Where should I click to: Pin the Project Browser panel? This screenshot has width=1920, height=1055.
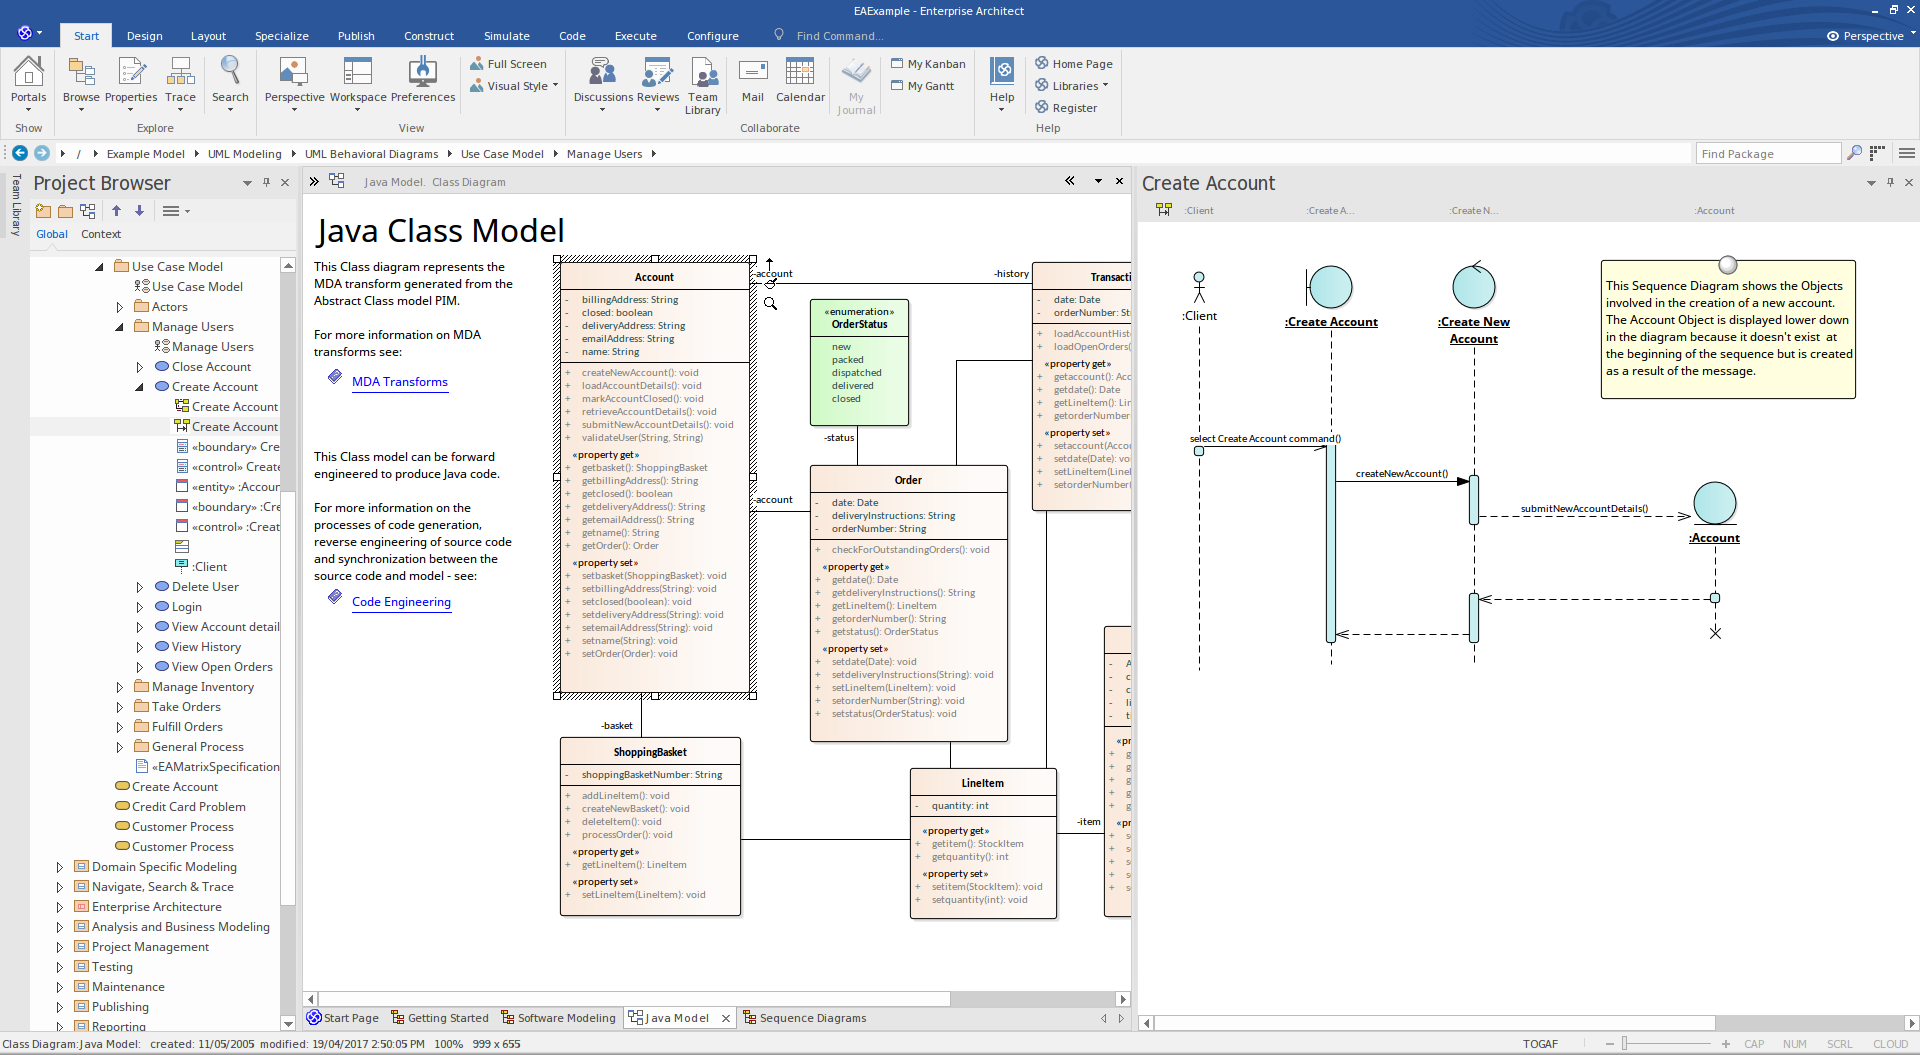266,183
